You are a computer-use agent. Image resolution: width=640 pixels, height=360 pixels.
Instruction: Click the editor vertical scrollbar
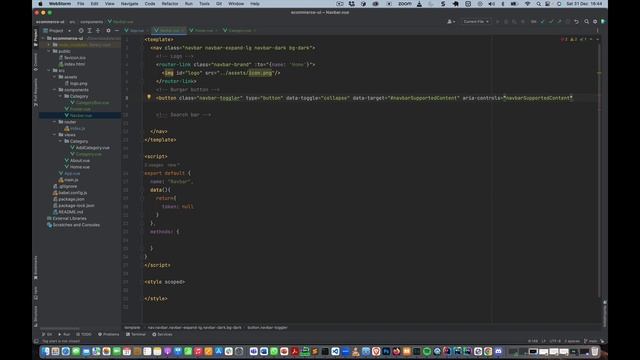599,171
